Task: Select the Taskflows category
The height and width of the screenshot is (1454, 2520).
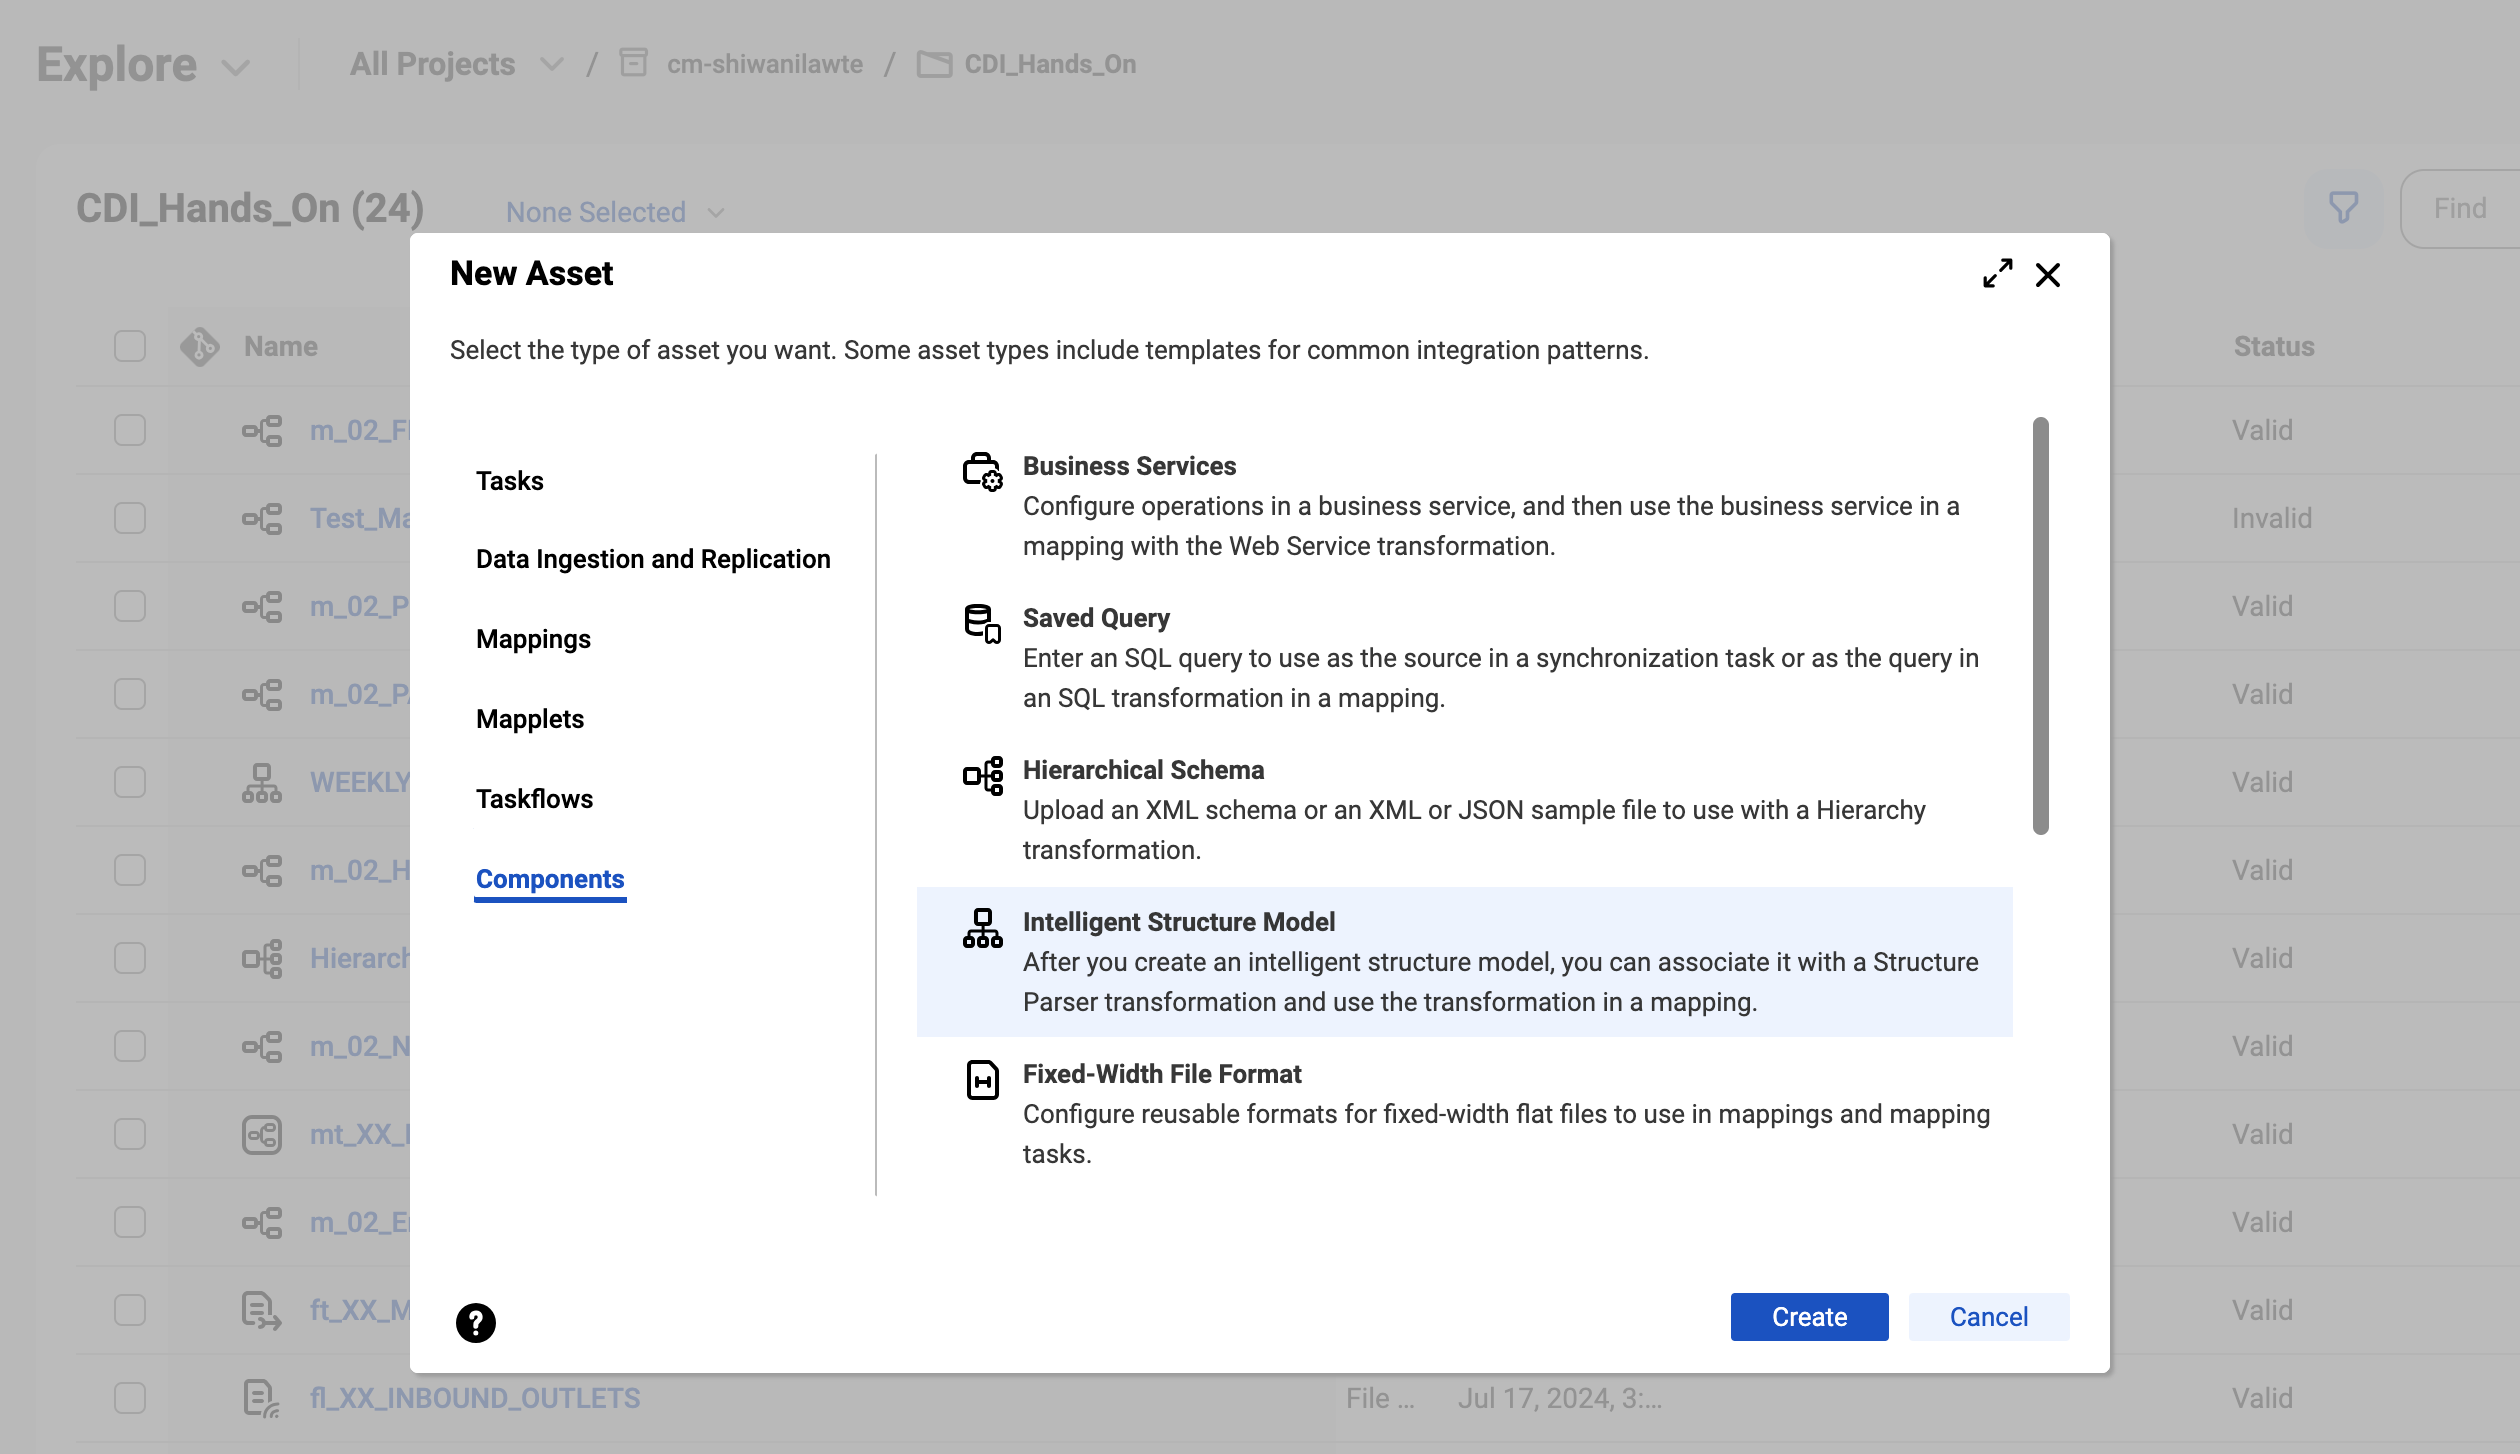Action: point(534,799)
